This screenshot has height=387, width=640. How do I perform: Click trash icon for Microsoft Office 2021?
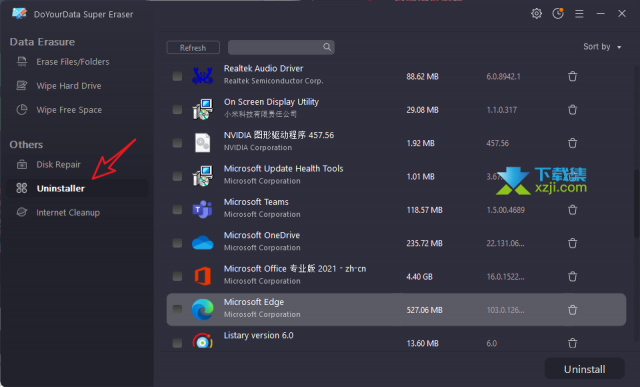(573, 277)
